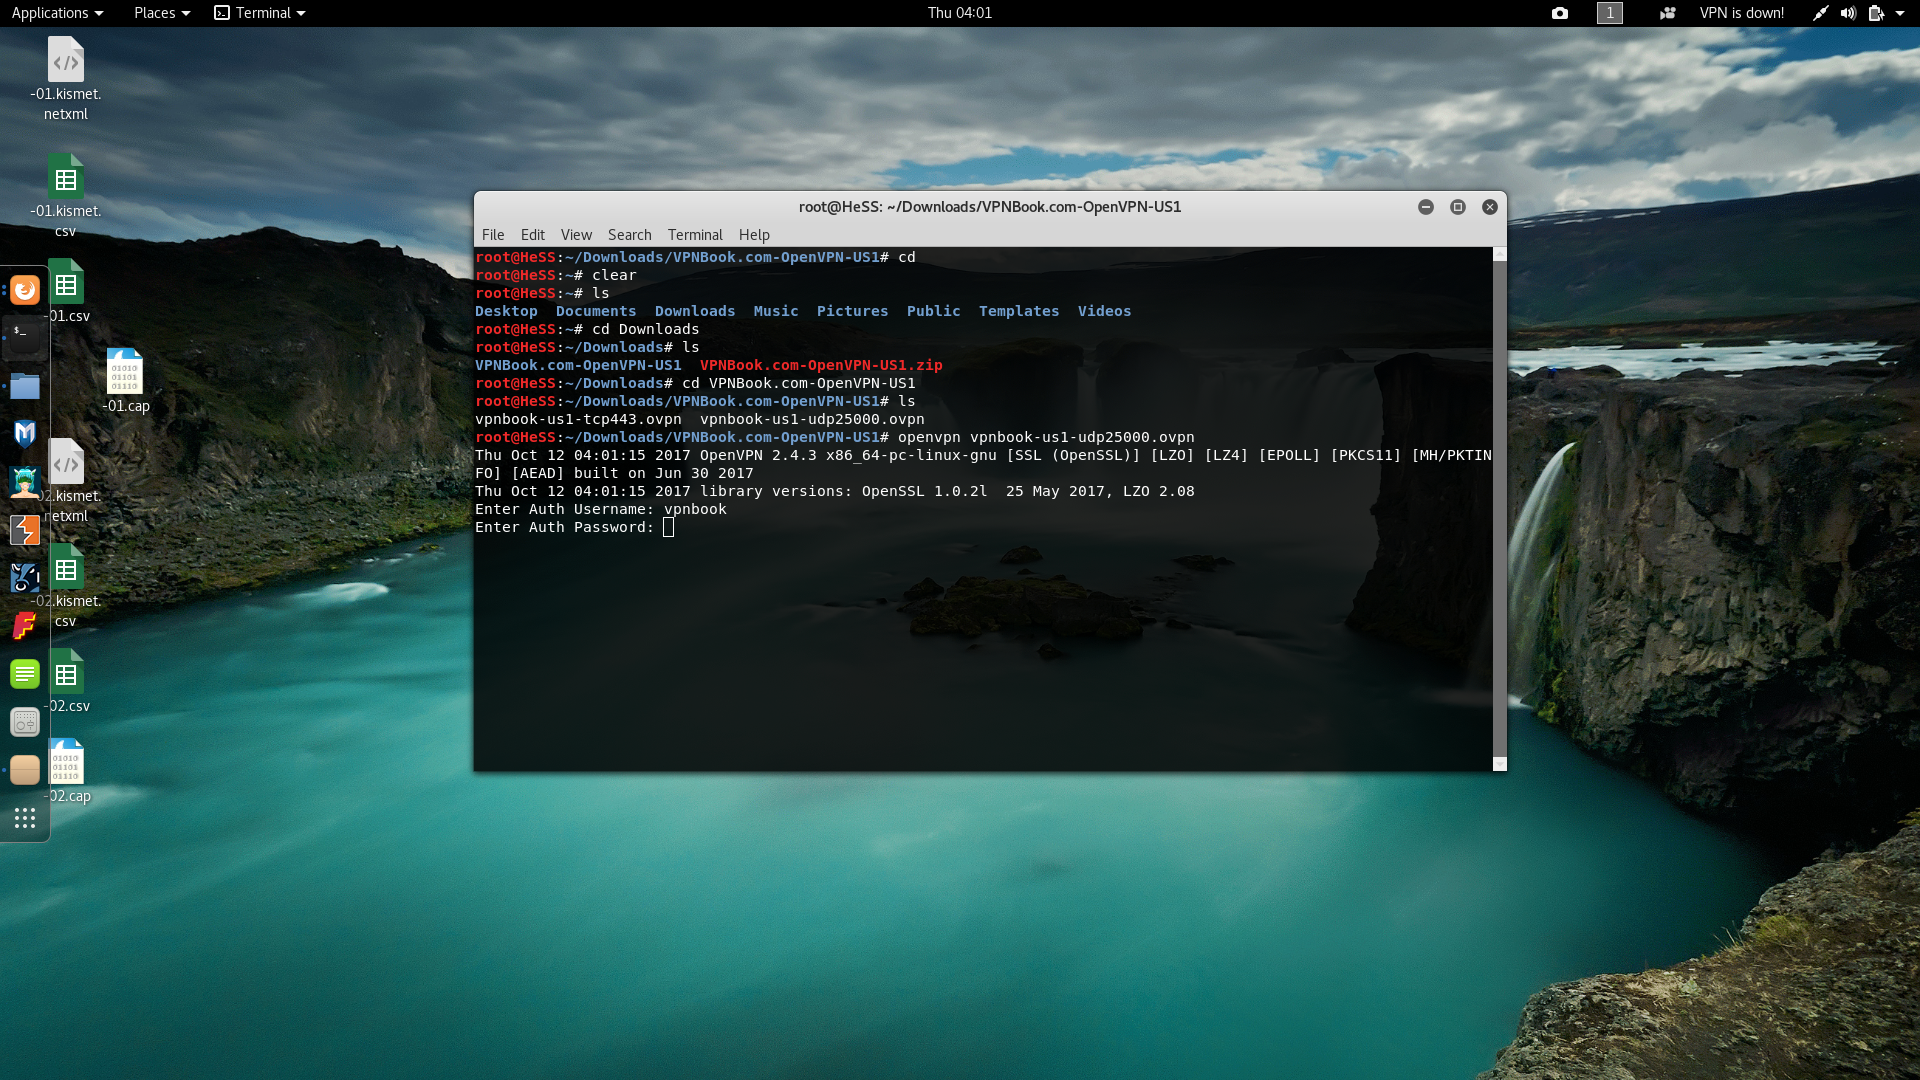Launch Armitage from the dock
This screenshot has height=1080, width=1920.
coord(25,482)
